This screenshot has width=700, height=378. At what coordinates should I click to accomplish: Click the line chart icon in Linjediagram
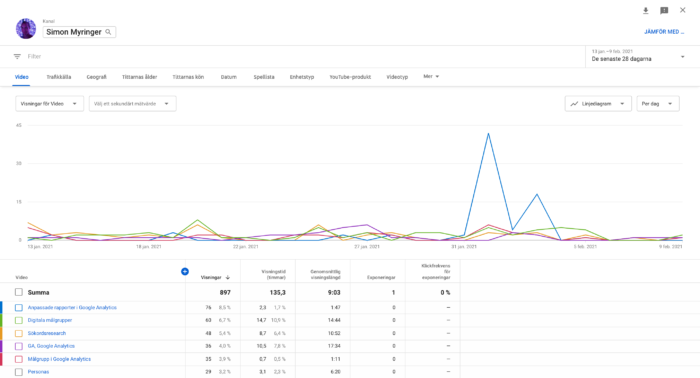coord(574,104)
